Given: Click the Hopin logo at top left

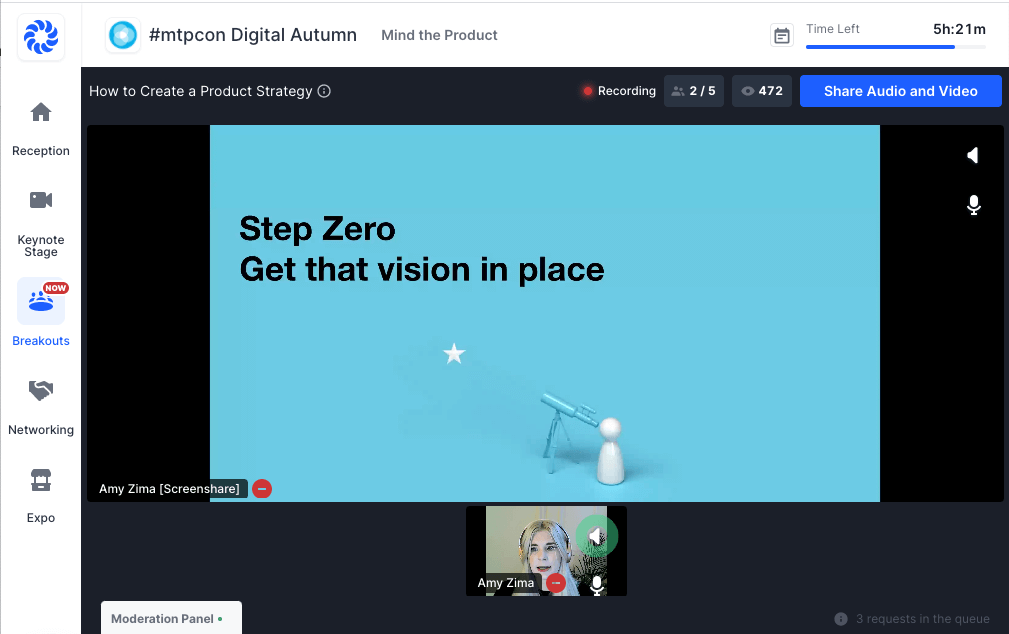Looking at the screenshot, I should pos(41,38).
